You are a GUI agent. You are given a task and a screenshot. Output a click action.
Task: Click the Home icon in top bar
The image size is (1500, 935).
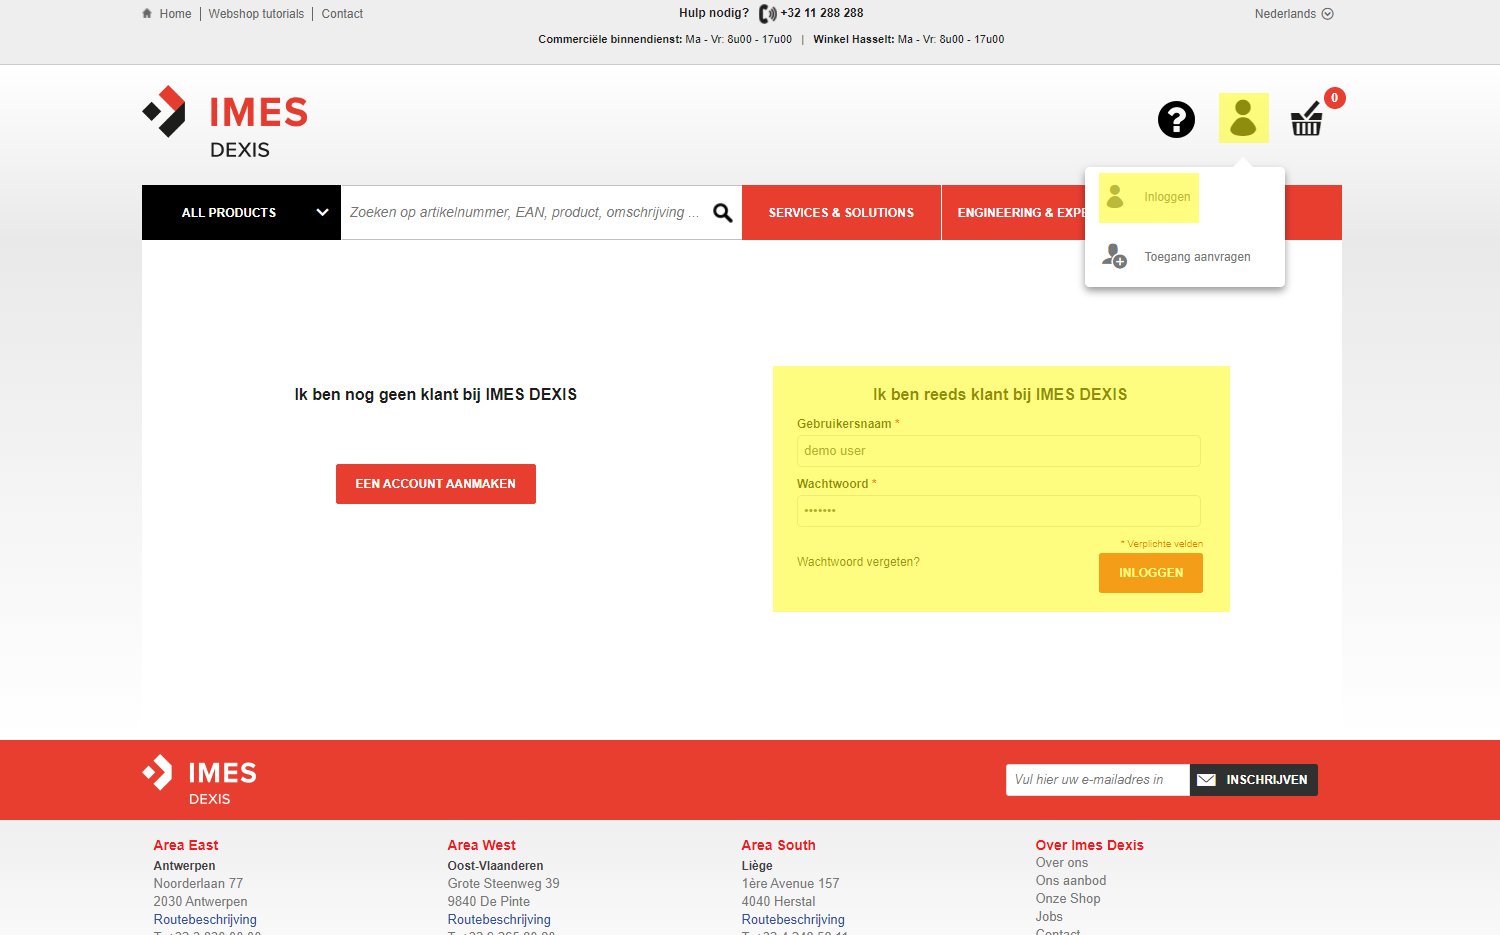[x=147, y=14]
